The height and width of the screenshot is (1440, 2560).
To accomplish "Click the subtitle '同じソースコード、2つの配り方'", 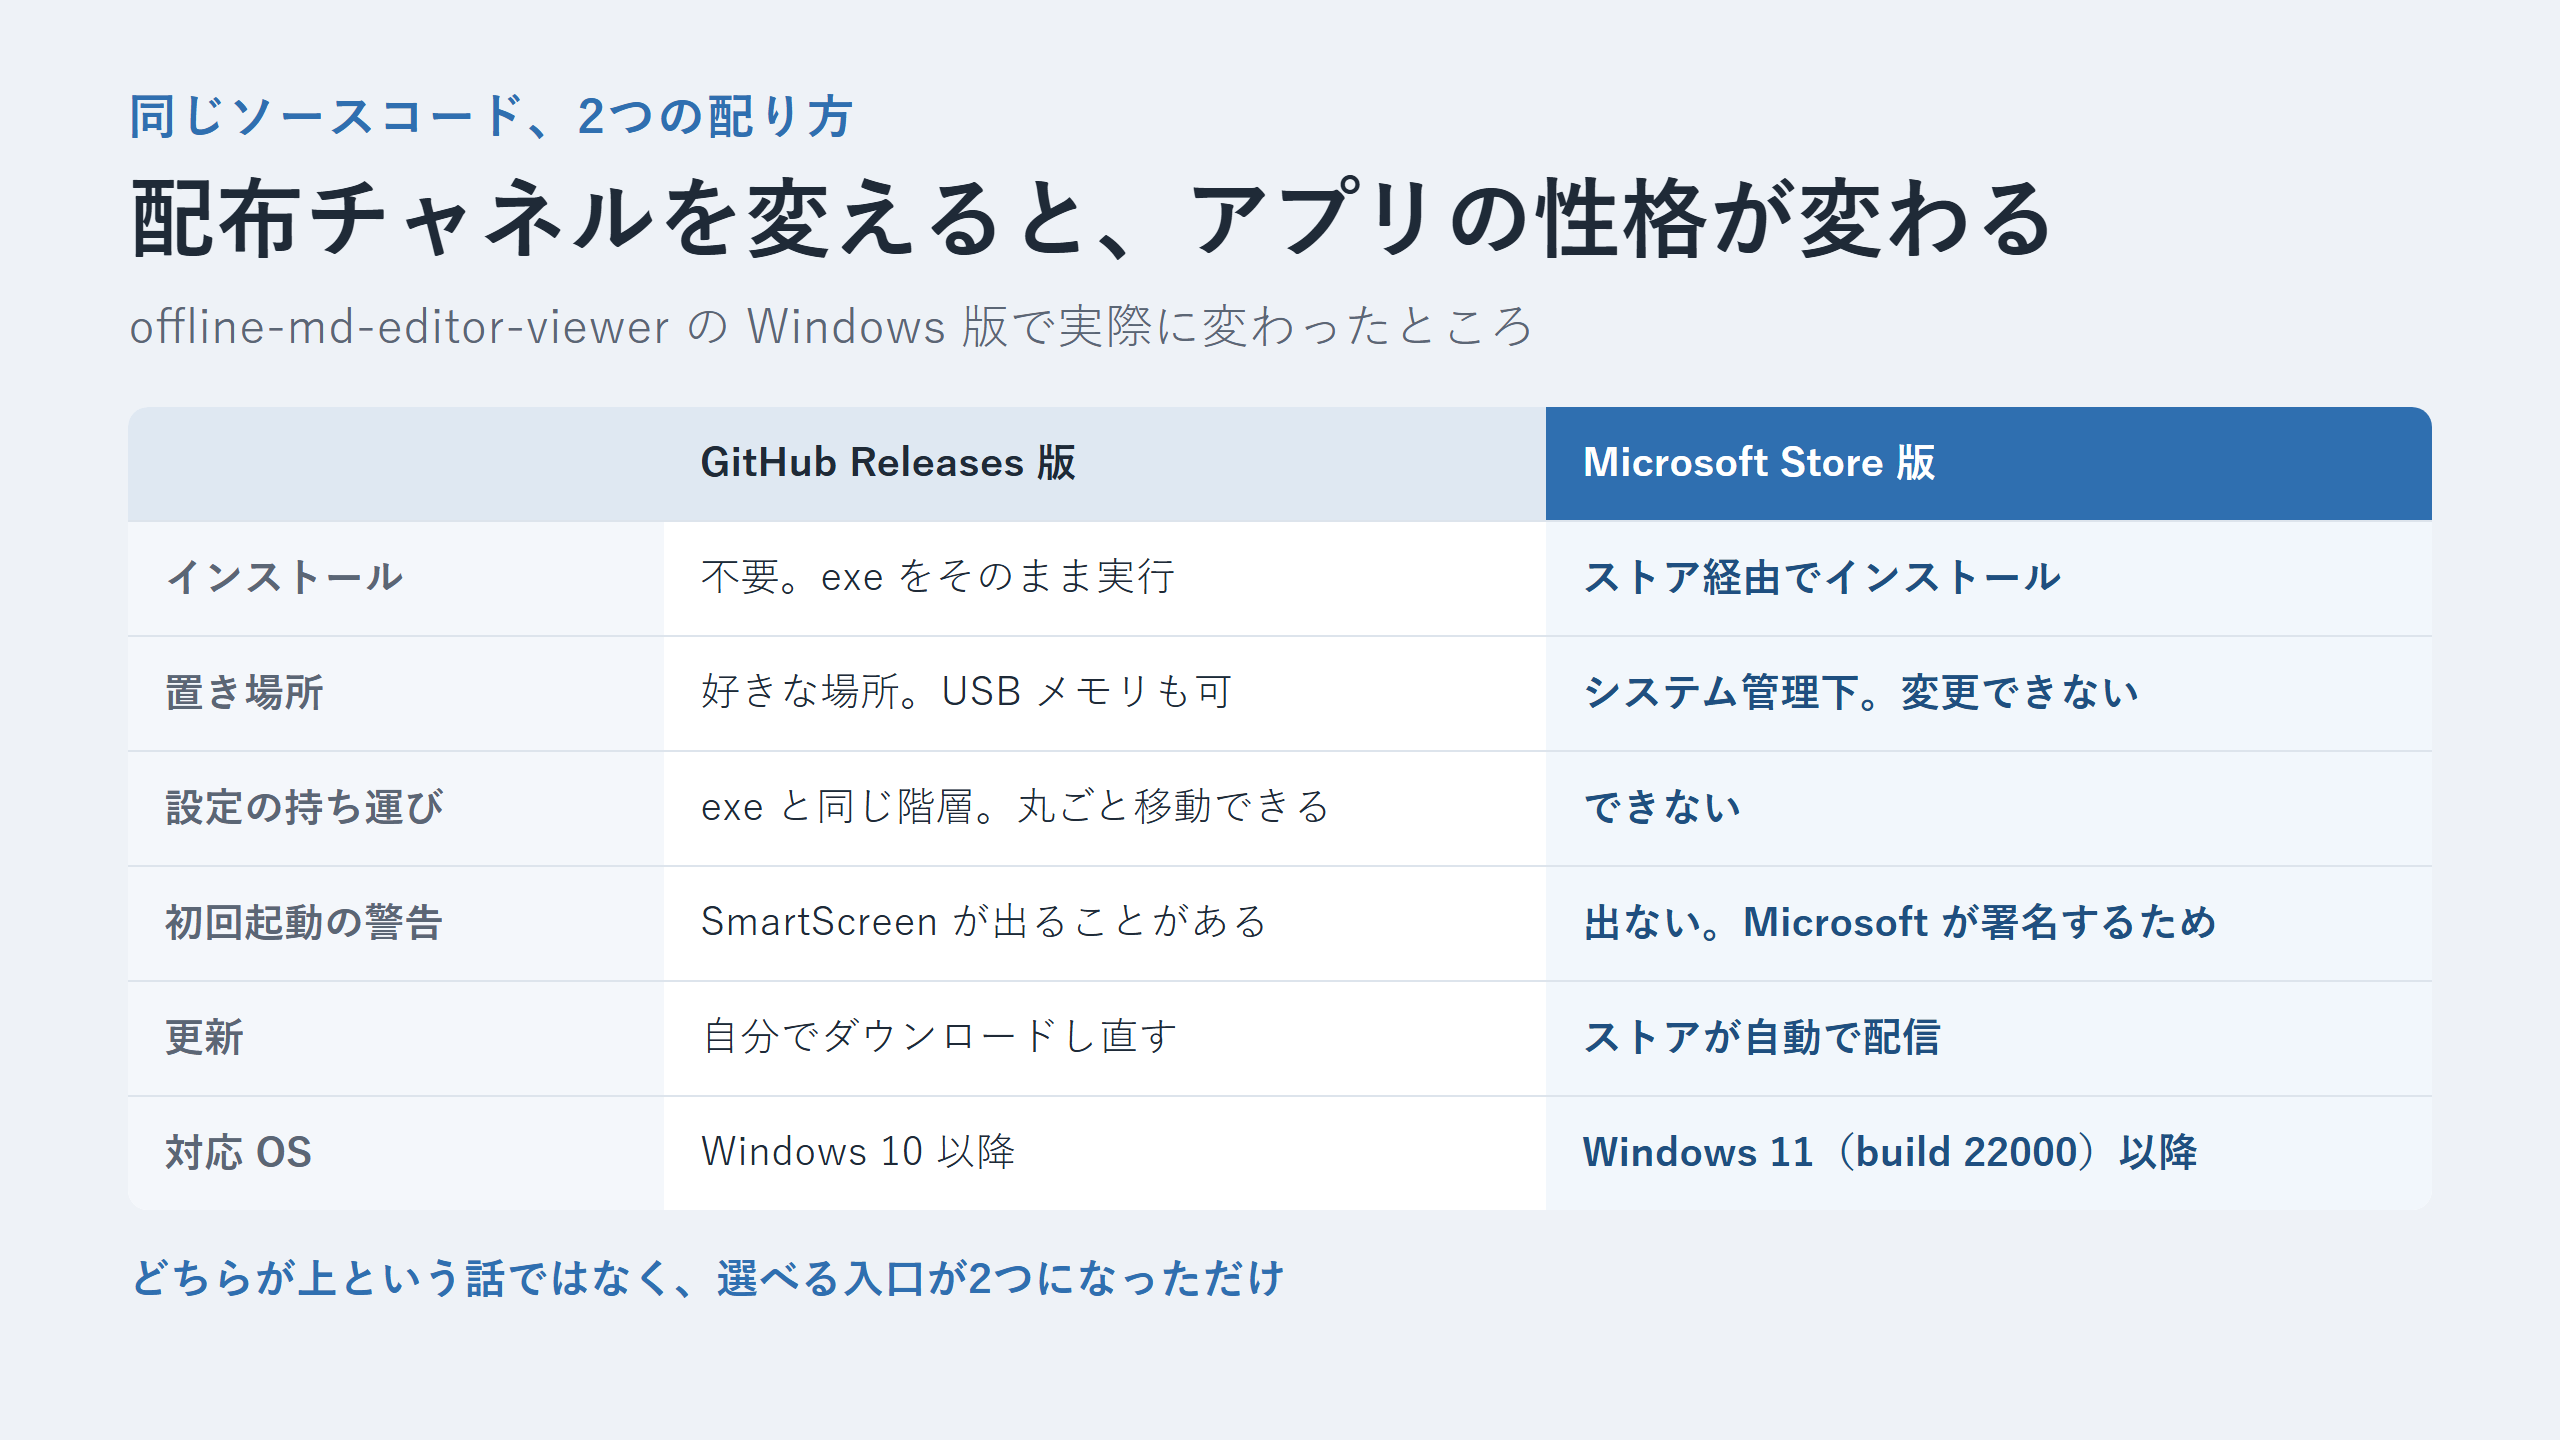I will 491,117.
